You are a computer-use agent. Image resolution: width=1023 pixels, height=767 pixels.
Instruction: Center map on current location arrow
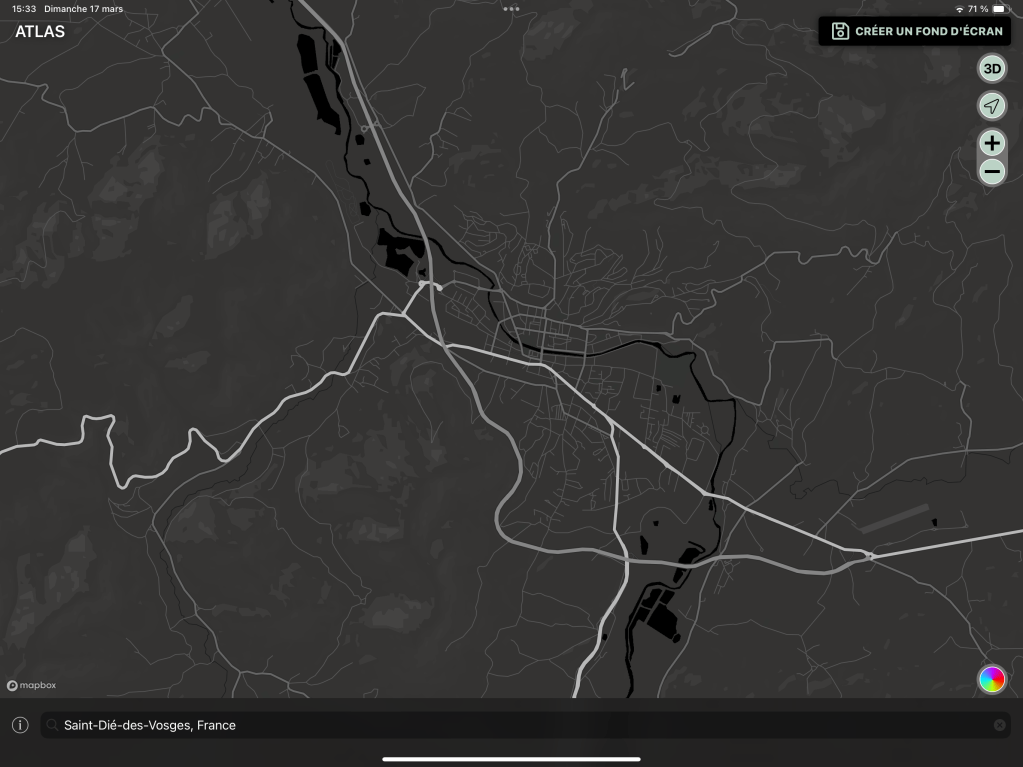tap(991, 106)
